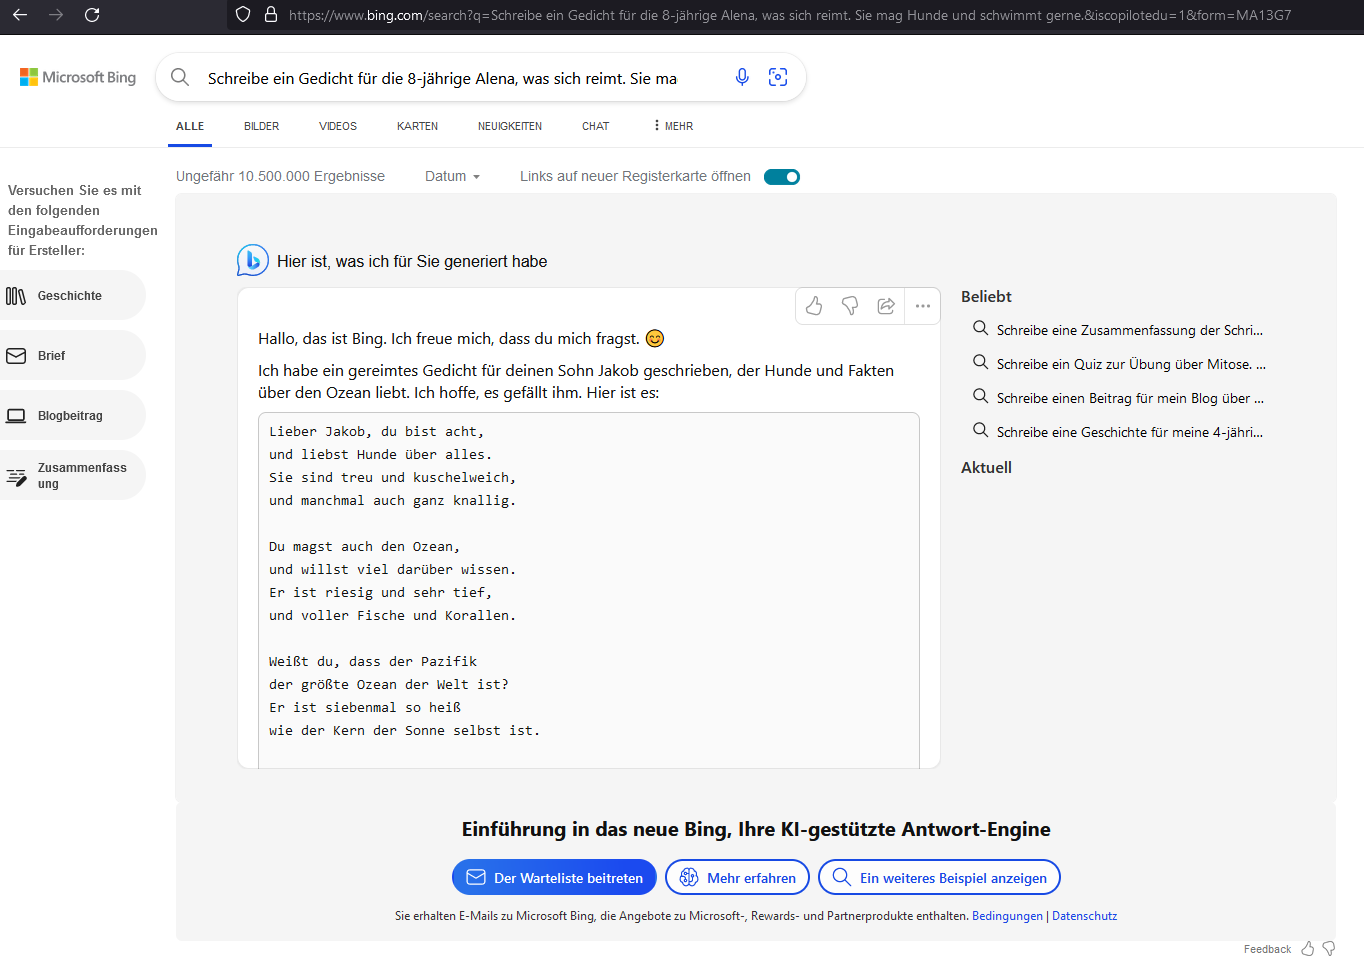Click 'Ein weiteres Beispiel anzeigen' button
This screenshot has height=976, width=1364.
click(939, 877)
